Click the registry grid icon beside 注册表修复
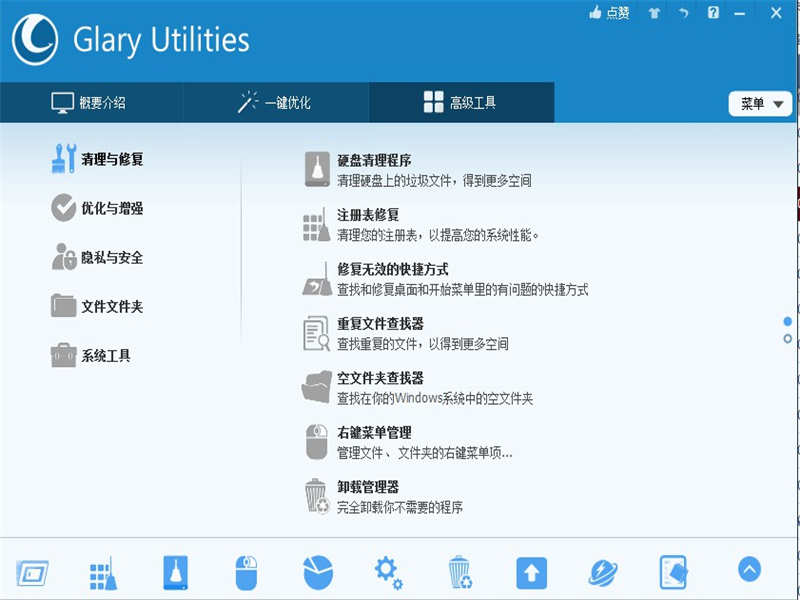The width and height of the screenshot is (800, 600). [x=316, y=224]
